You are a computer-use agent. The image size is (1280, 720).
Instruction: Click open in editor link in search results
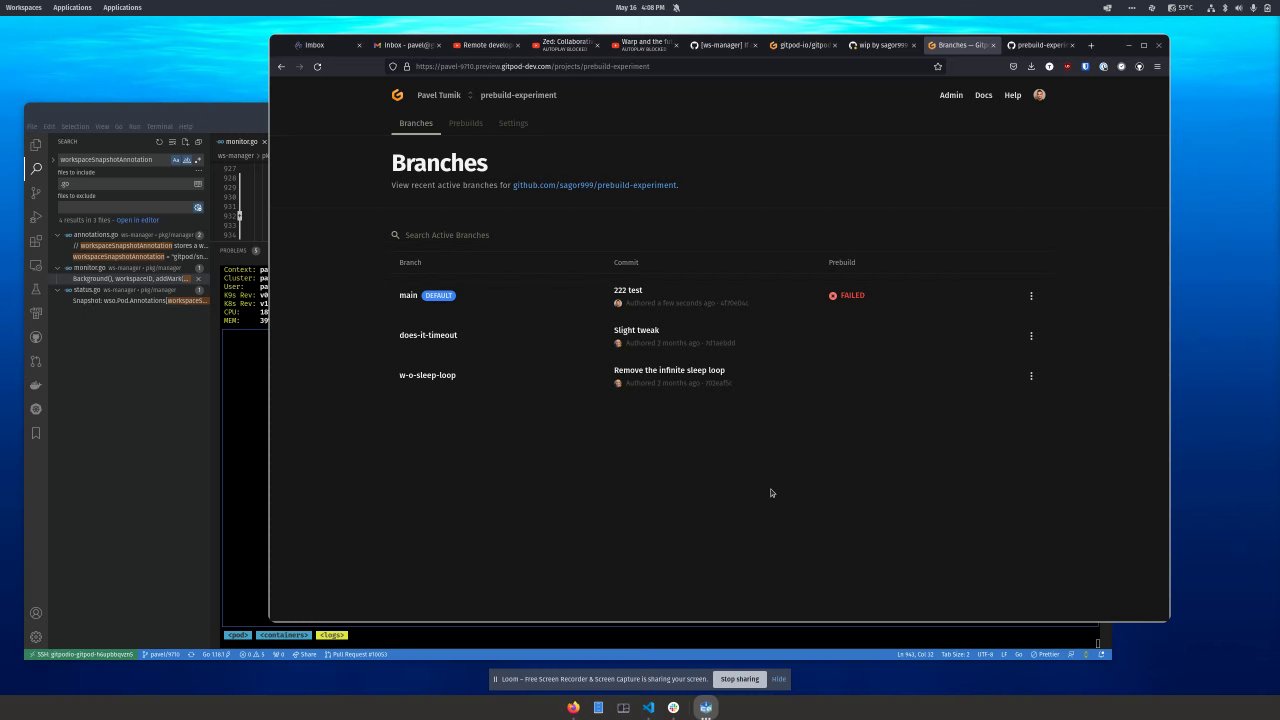coord(138,220)
